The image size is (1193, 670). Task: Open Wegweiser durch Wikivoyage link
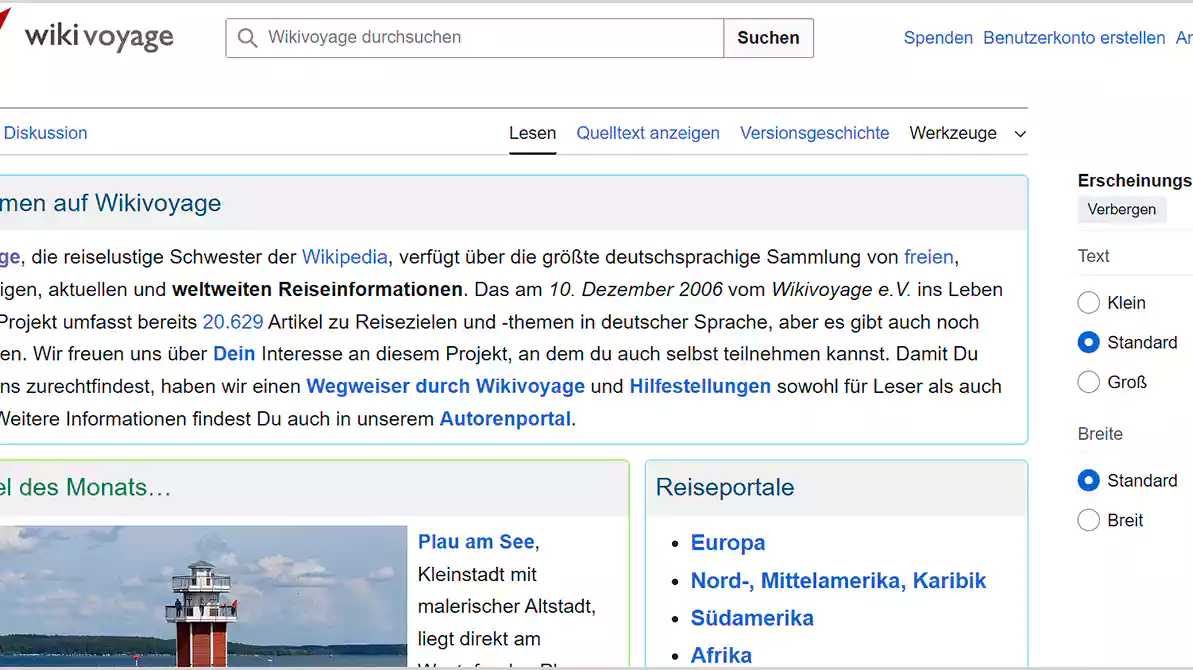pyautogui.click(x=446, y=386)
